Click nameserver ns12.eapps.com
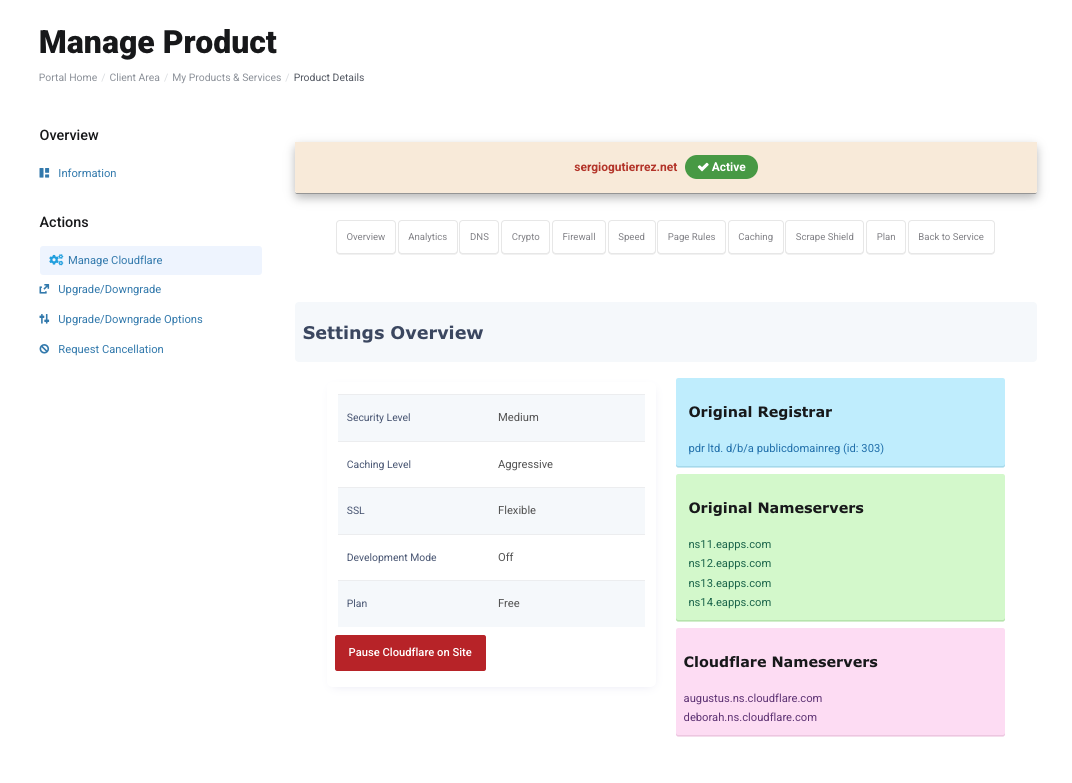This screenshot has width=1072, height=783. [x=729, y=563]
